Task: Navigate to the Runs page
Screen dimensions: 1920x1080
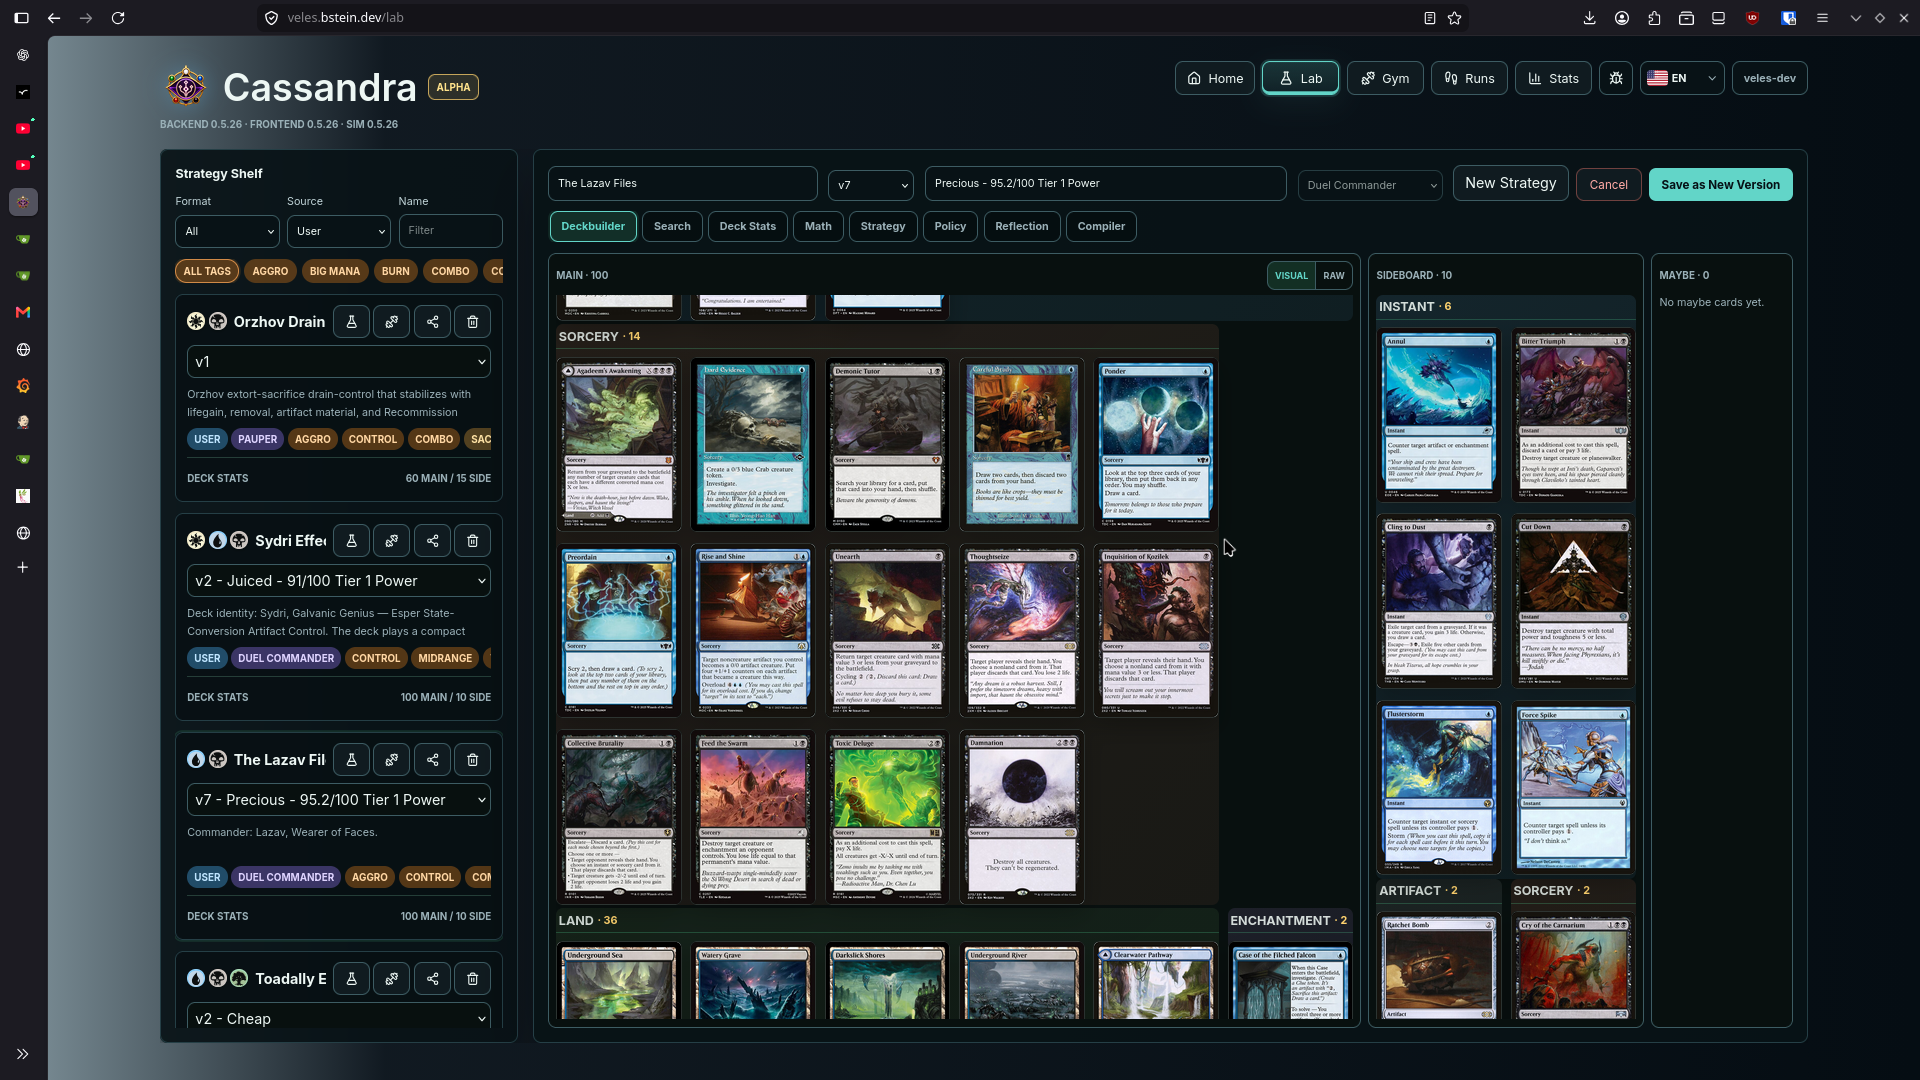Action: (x=1469, y=78)
